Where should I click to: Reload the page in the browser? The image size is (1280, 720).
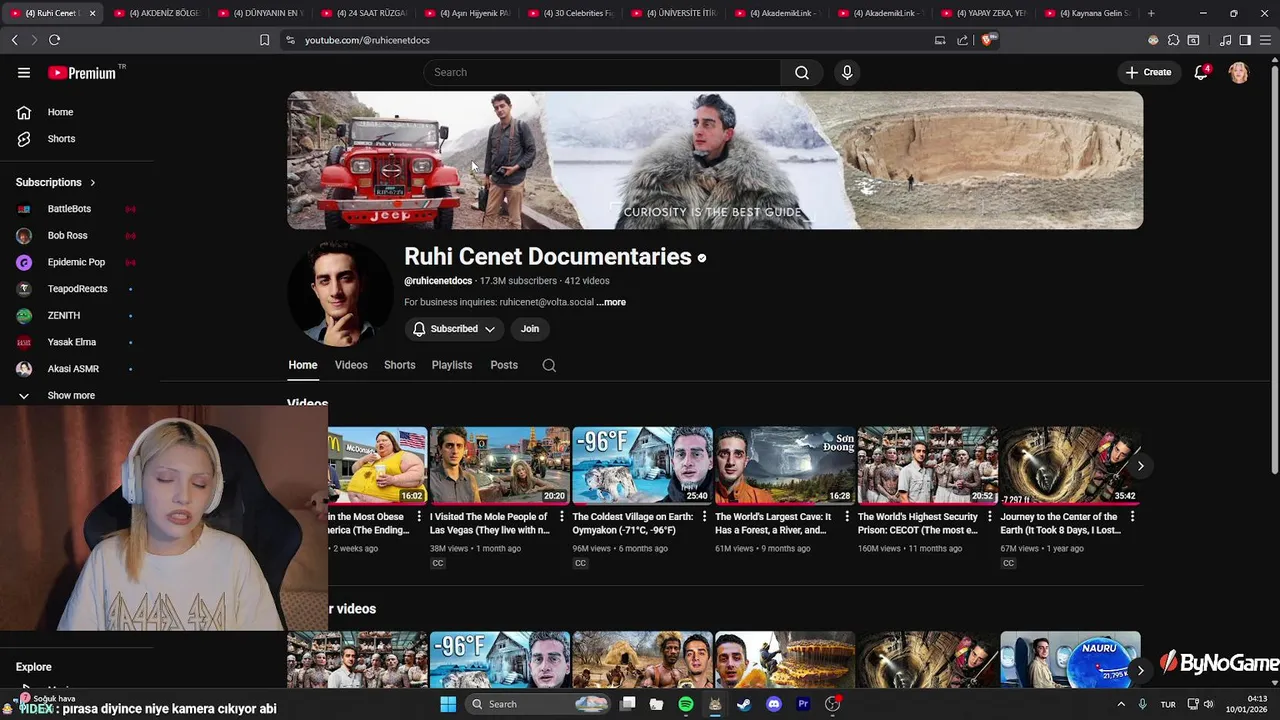click(54, 40)
